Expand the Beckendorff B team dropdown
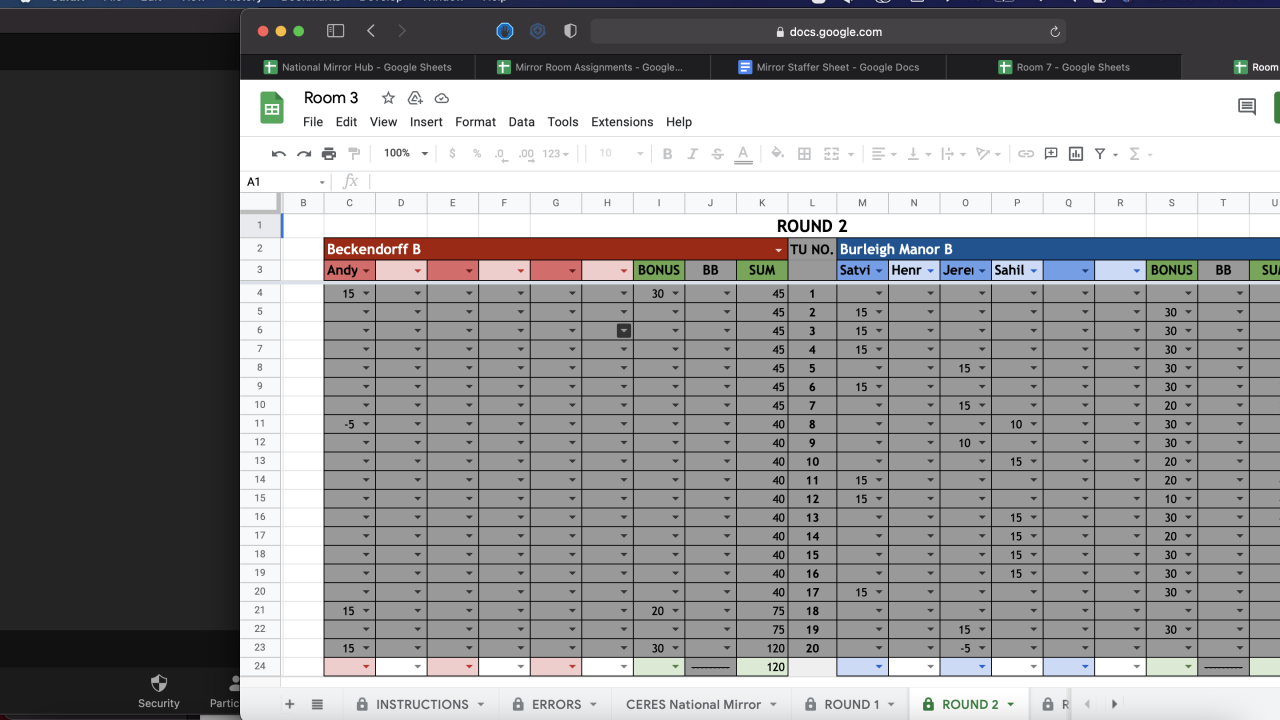1280x720 pixels. 779,249
